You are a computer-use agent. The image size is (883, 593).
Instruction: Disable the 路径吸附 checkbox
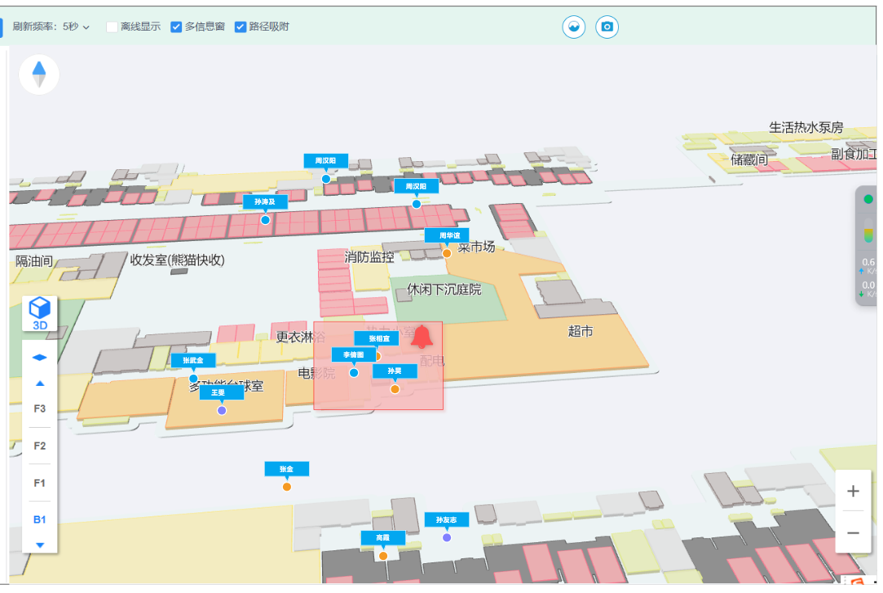(x=241, y=27)
